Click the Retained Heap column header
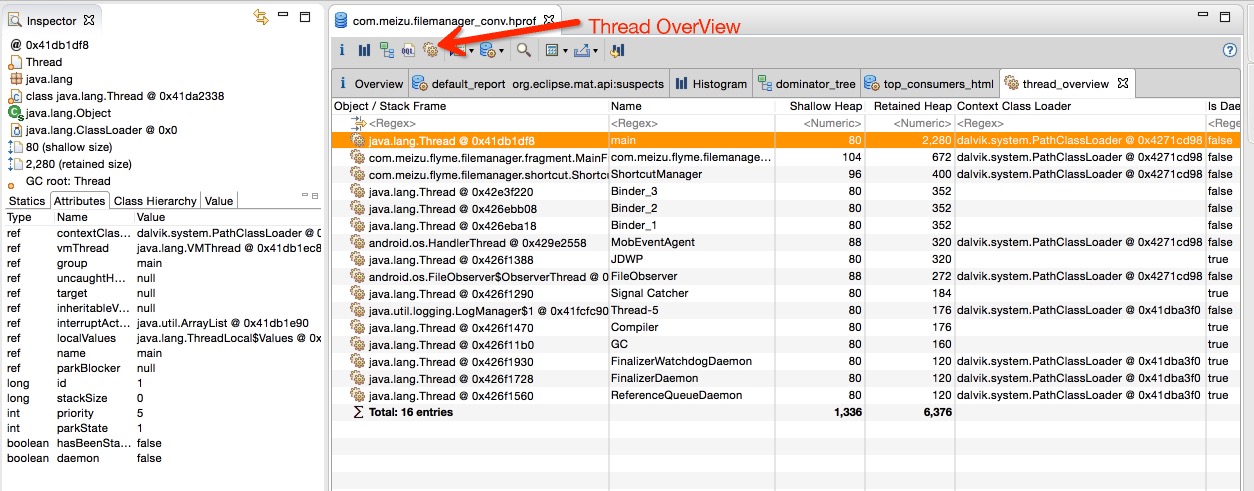 [x=912, y=106]
